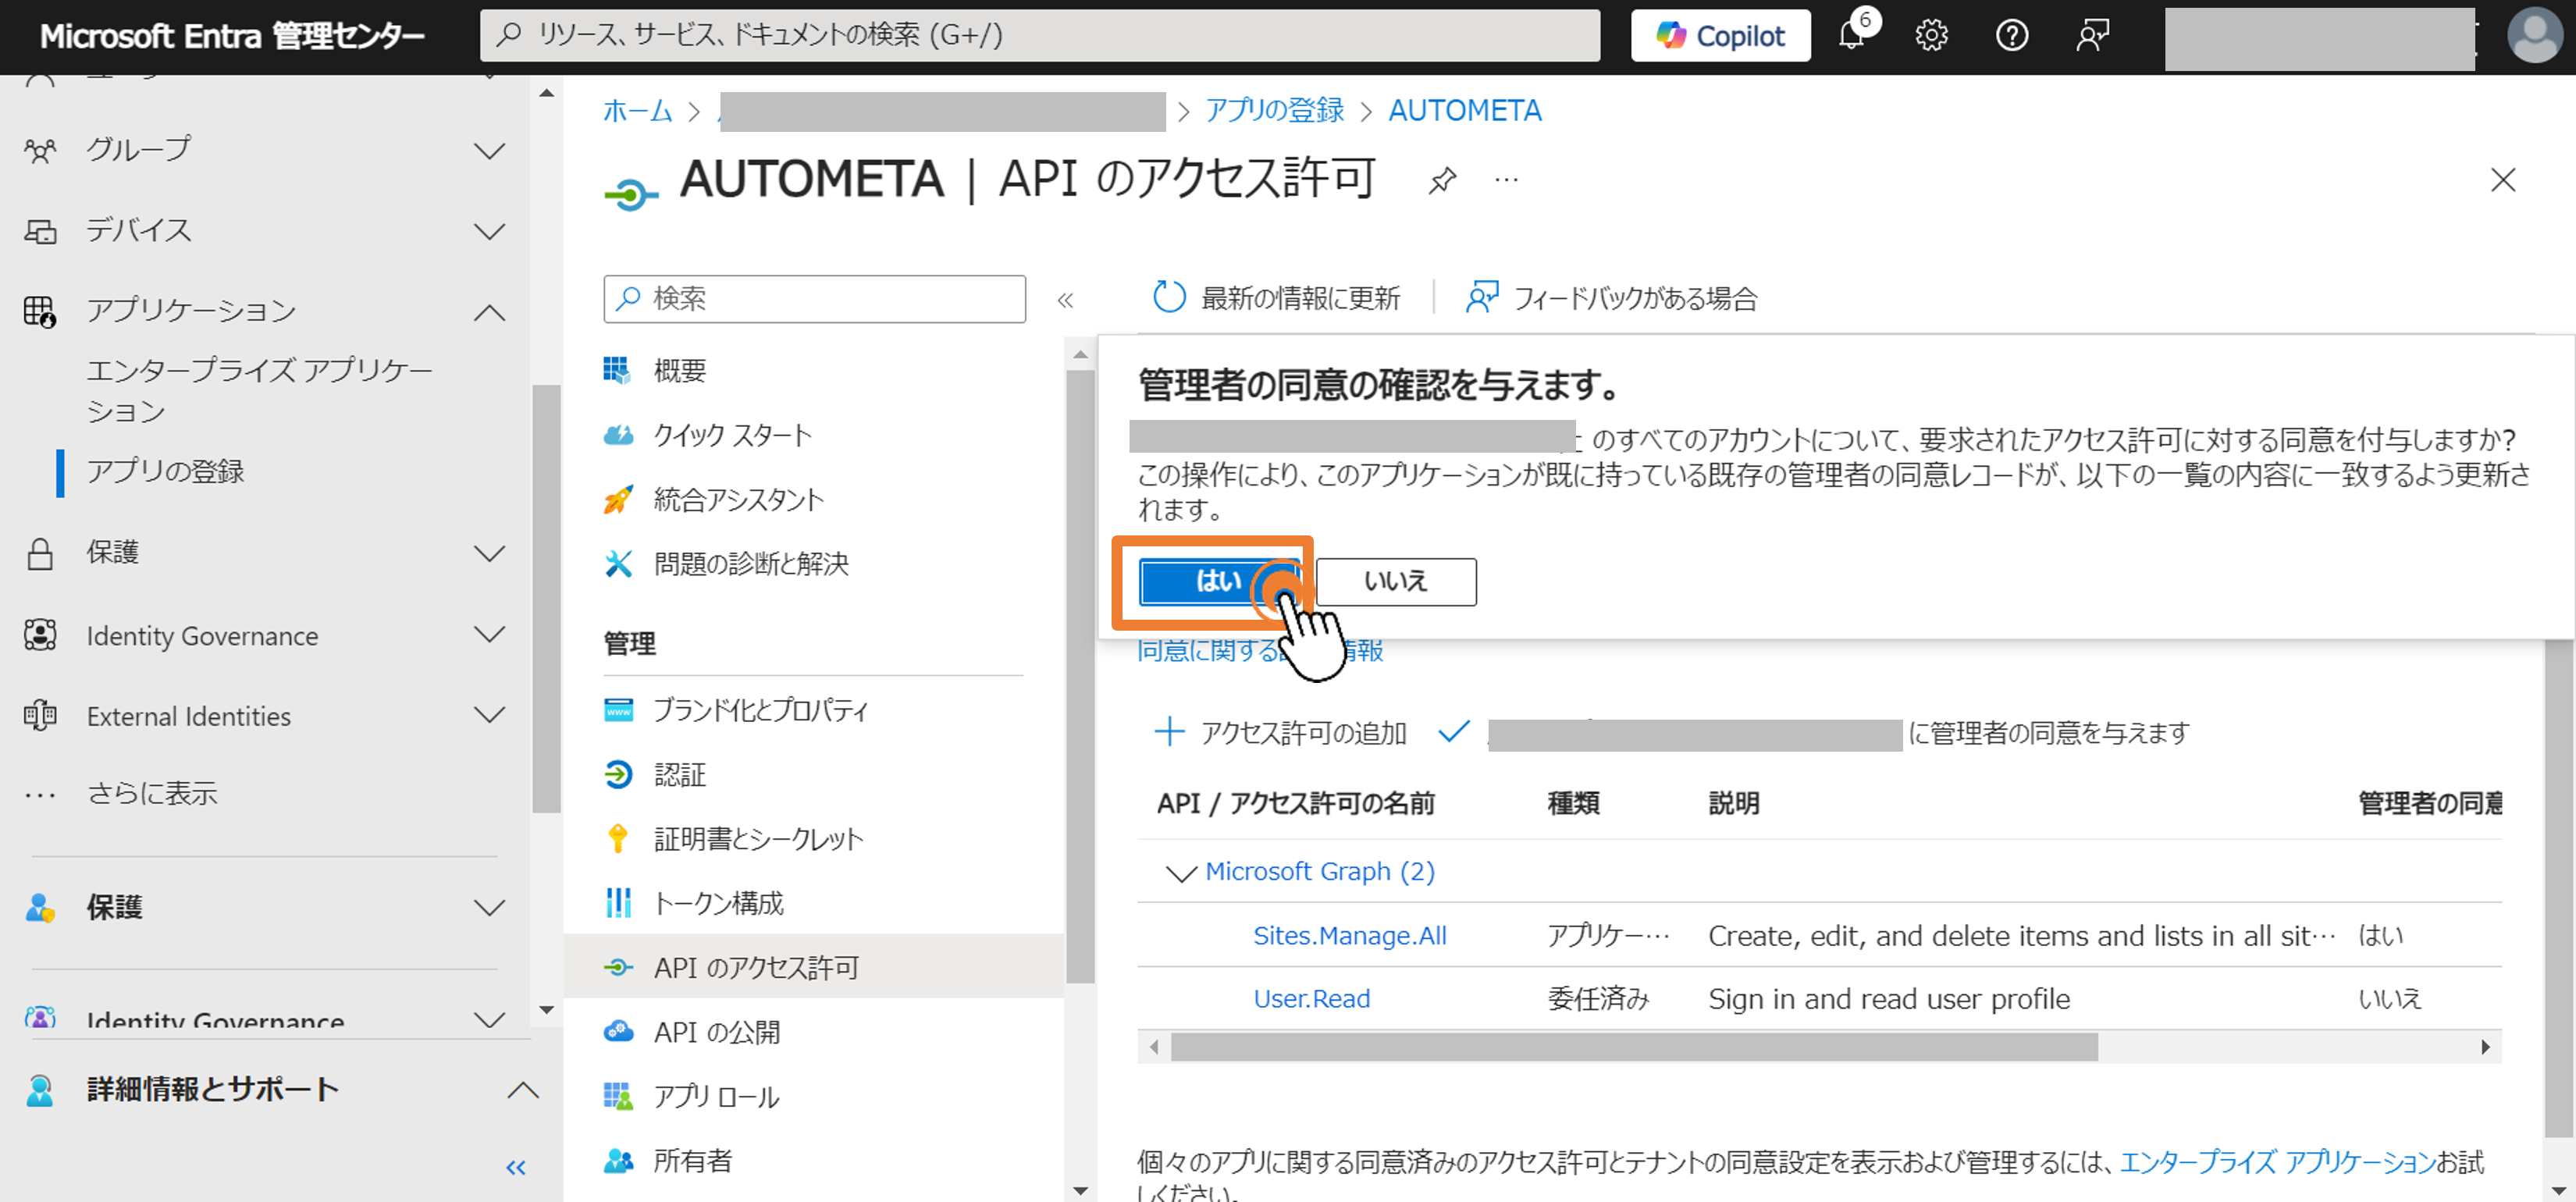Collapse the left navigation with double-chevron
Viewport: 2576px width, 1202px height.
pyautogui.click(x=516, y=1167)
